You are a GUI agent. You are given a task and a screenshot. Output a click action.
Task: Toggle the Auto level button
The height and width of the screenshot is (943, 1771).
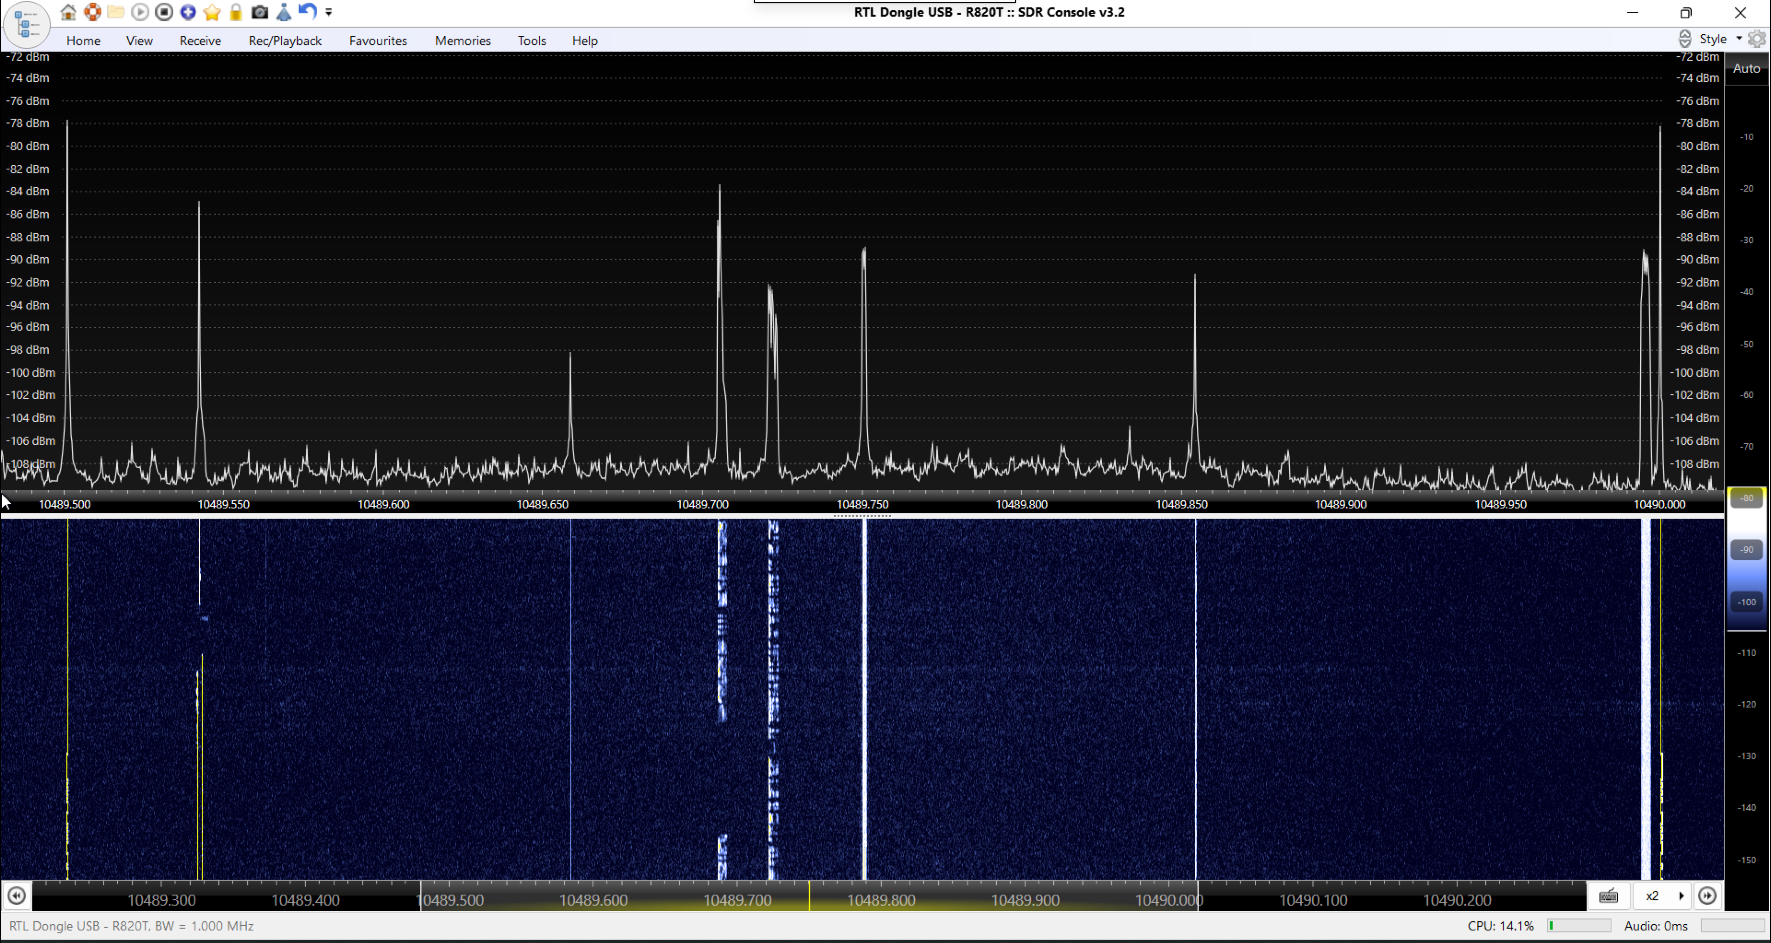pyautogui.click(x=1746, y=69)
